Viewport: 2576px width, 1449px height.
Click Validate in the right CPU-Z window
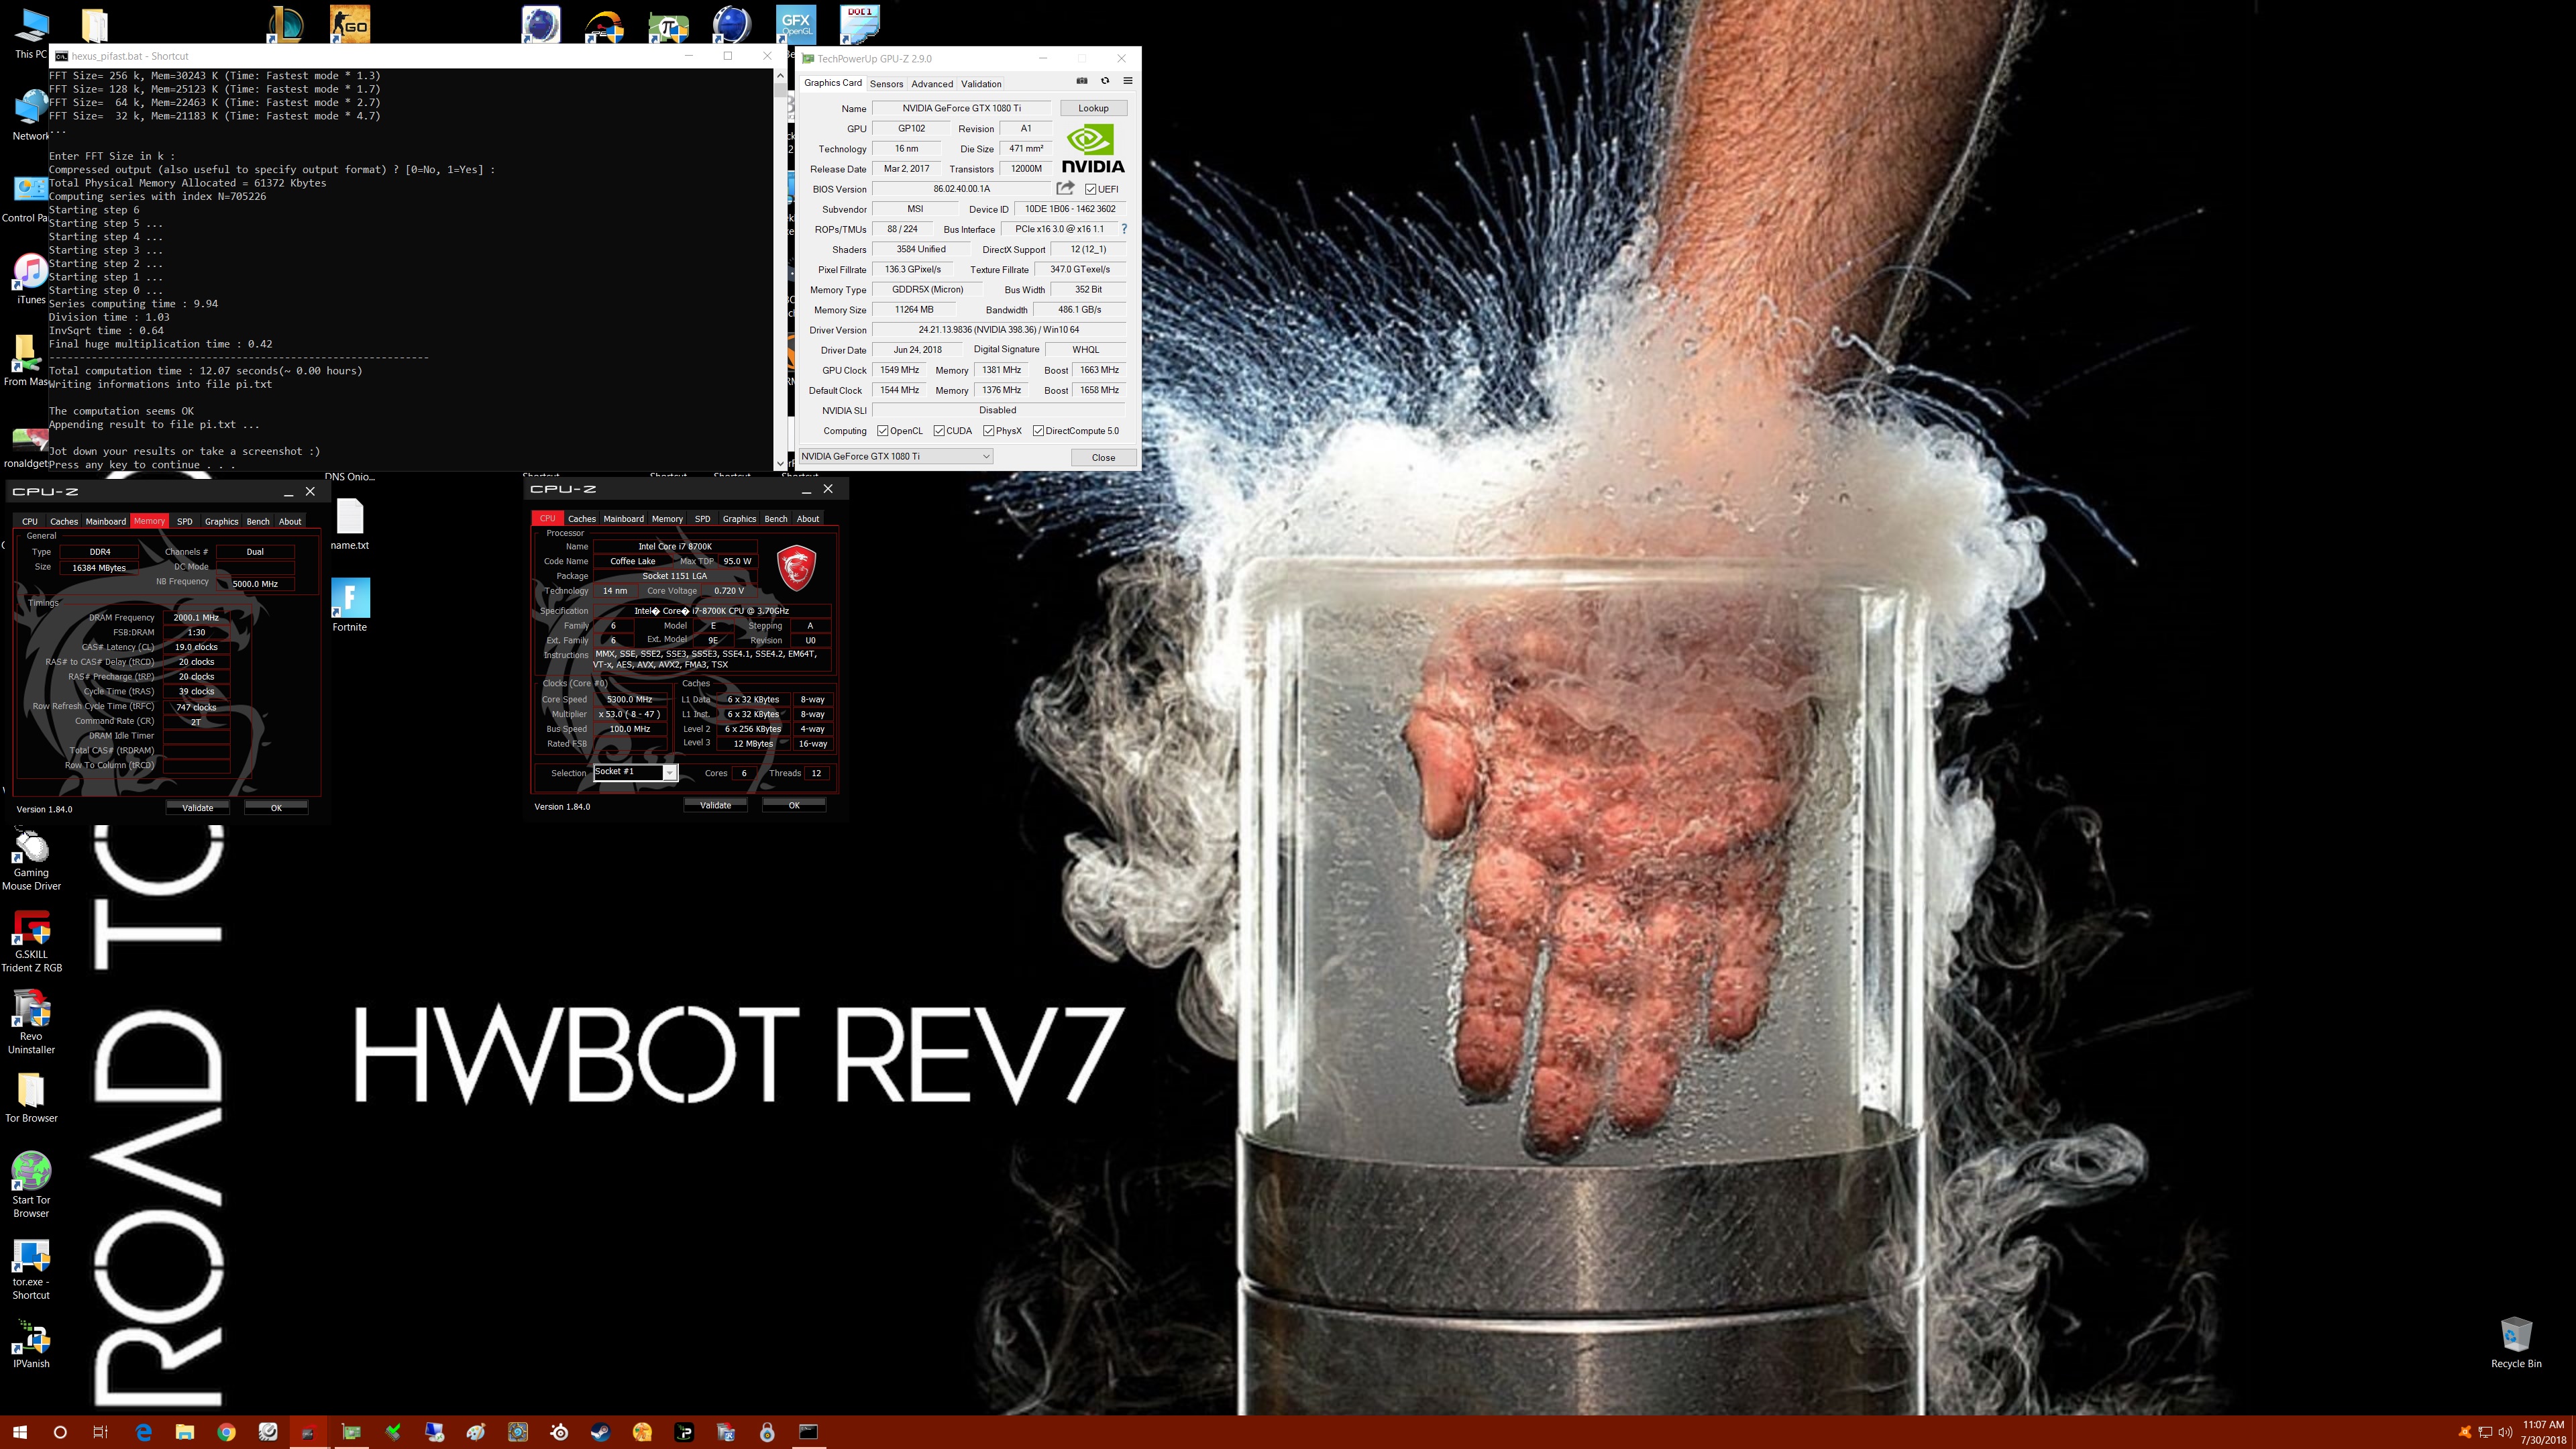tap(715, 805)
